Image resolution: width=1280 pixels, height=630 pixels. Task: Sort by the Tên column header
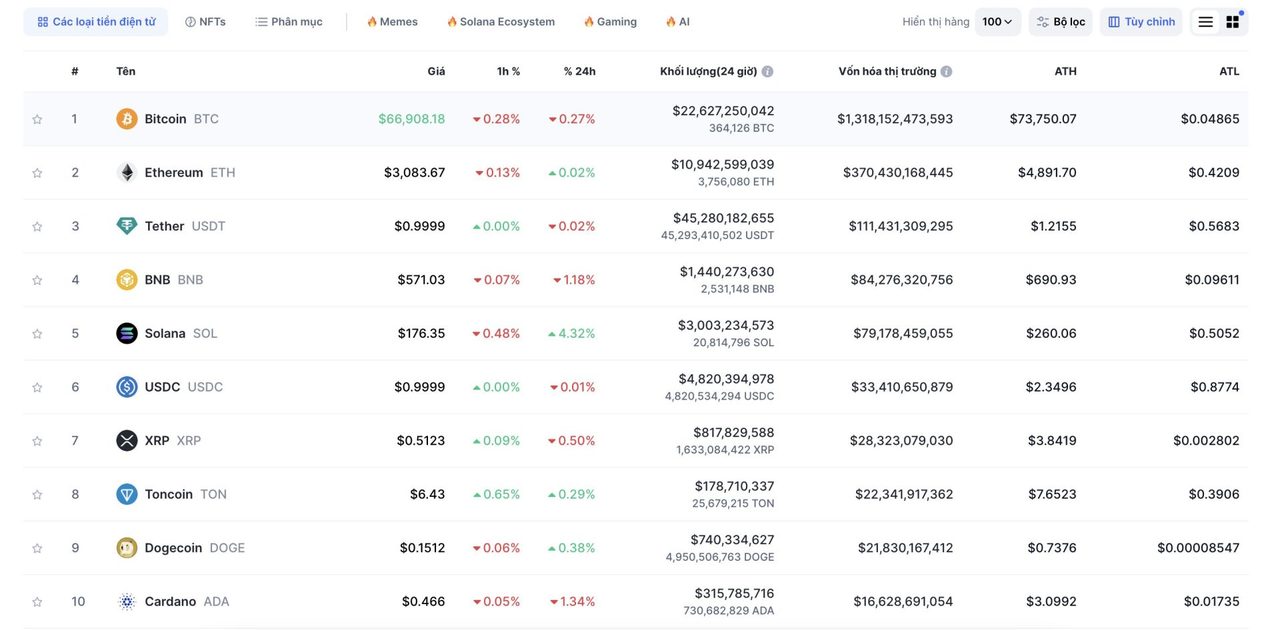126,72
